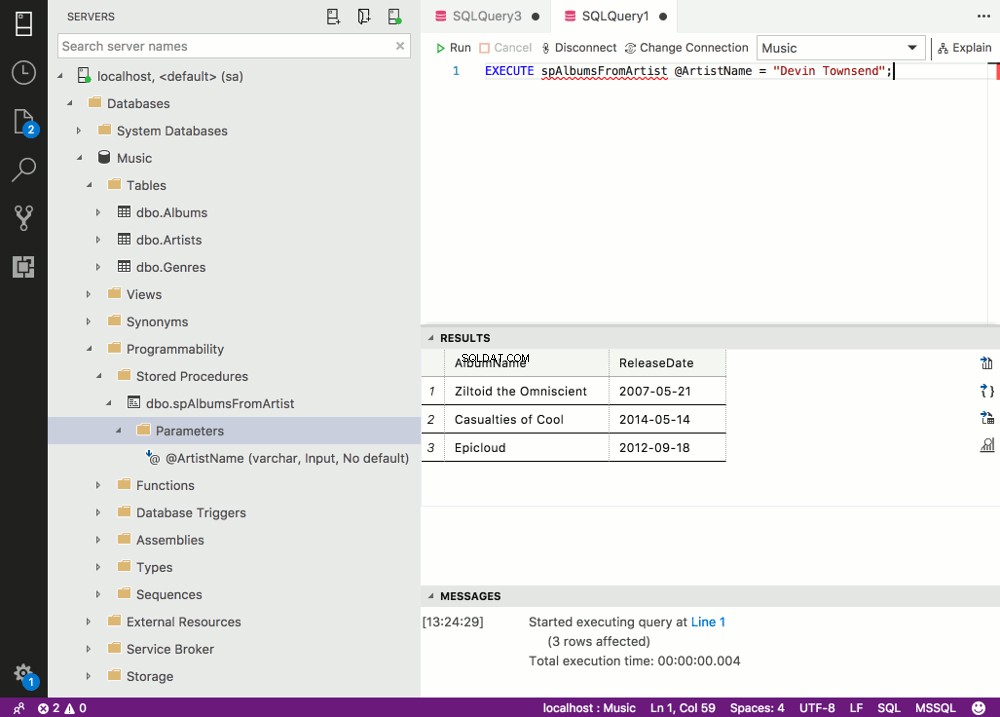Click Ln 1, Col 59 status entry
Screen dimensions: 1000x717
(x=682, y=708)
